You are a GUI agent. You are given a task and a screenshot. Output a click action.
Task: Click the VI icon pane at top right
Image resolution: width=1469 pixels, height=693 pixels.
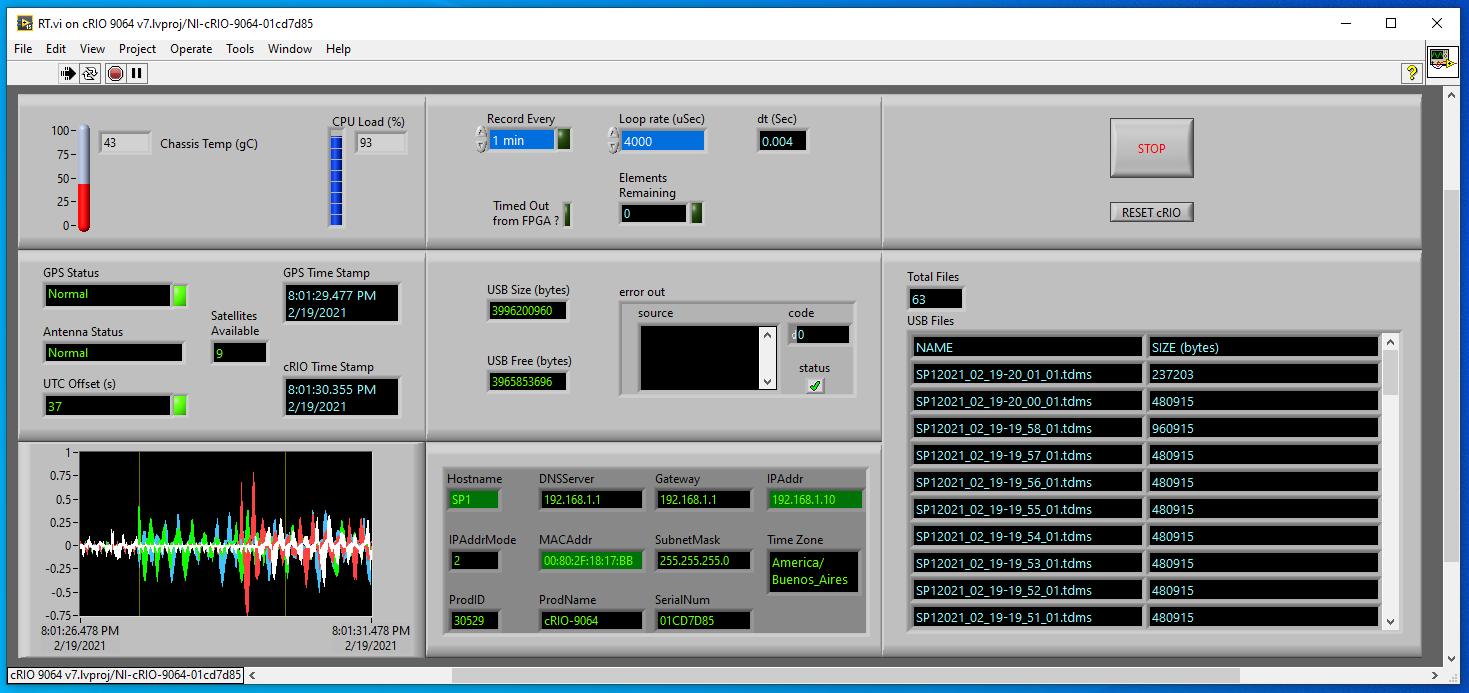coord(1441,62)
